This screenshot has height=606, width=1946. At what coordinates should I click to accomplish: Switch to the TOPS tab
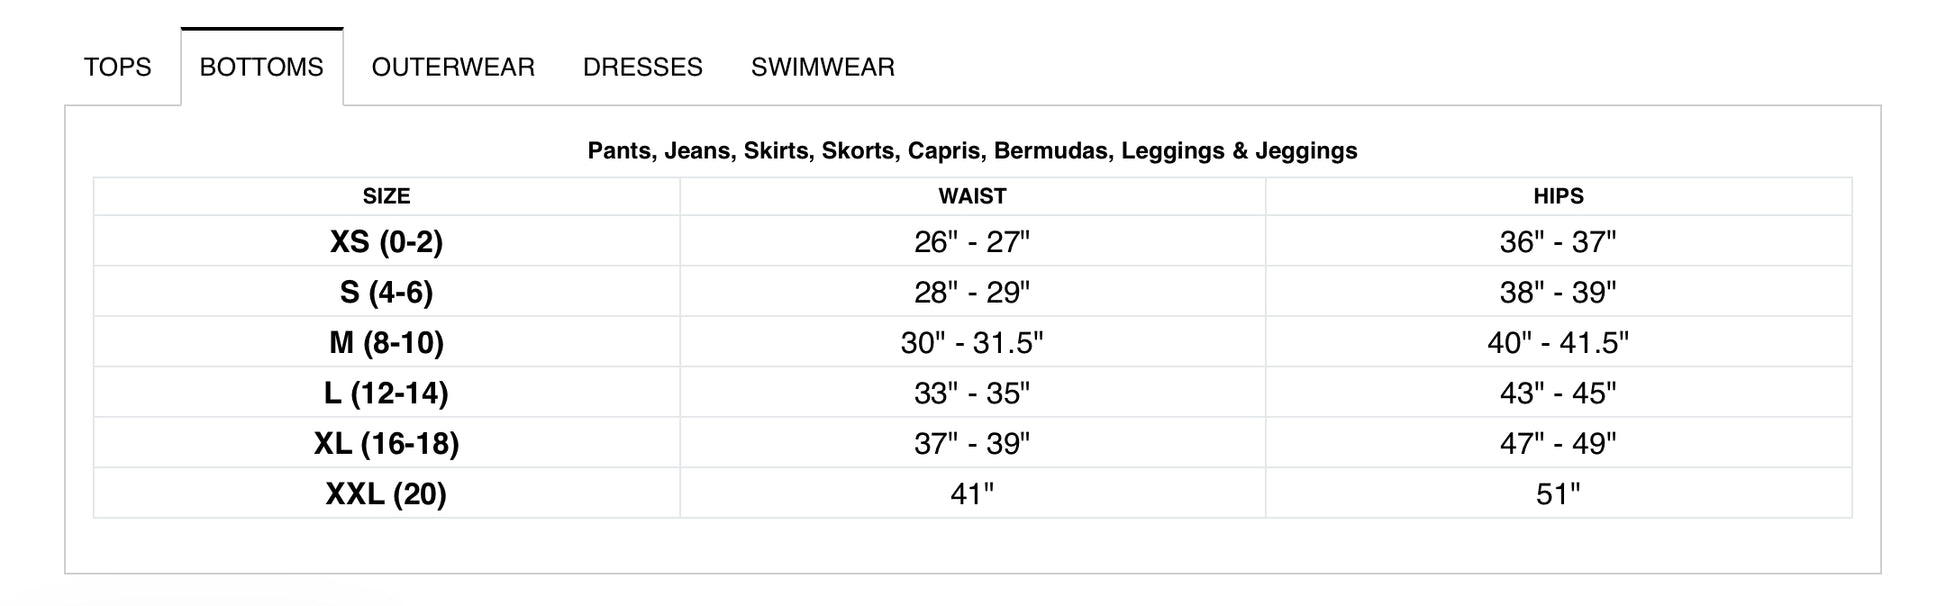point(117,67)
